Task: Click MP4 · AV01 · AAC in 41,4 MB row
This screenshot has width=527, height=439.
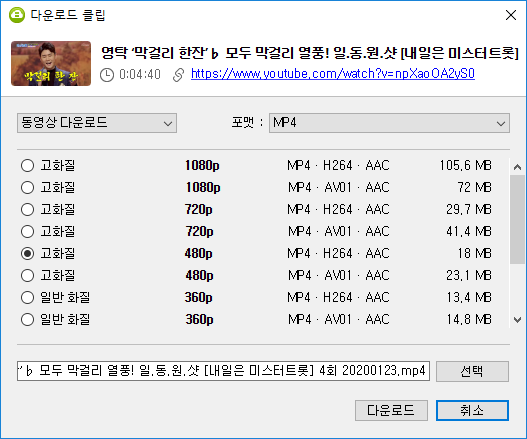Action: (338, 231)
